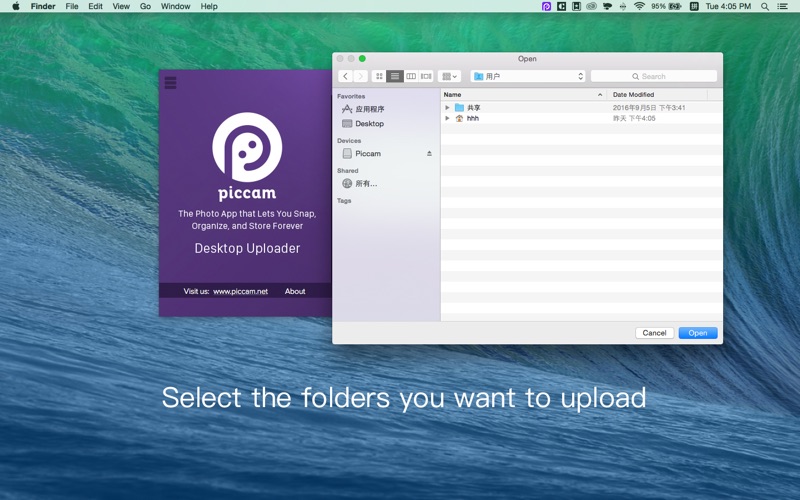Expand the 共享 folder disclosure triangle

[447, 107]
